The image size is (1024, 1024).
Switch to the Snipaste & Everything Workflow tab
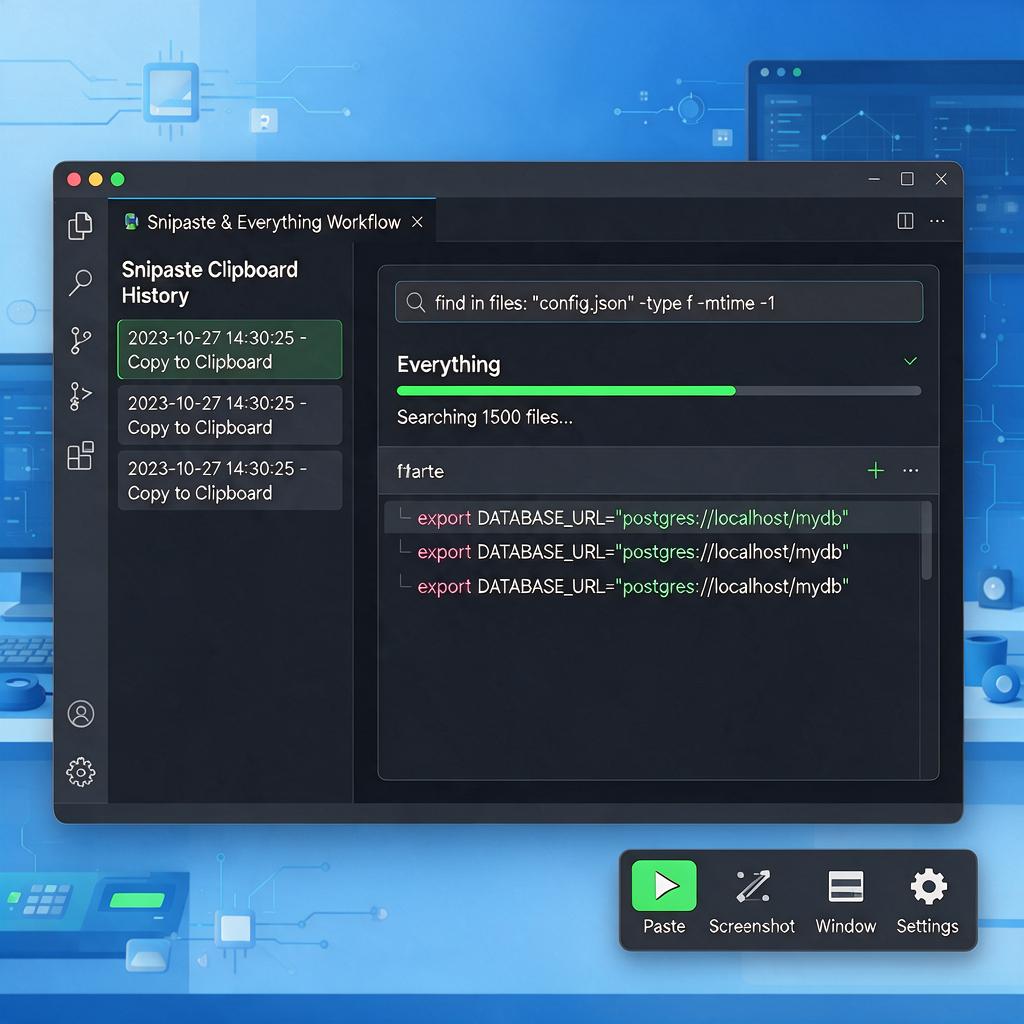coord(272,222)
